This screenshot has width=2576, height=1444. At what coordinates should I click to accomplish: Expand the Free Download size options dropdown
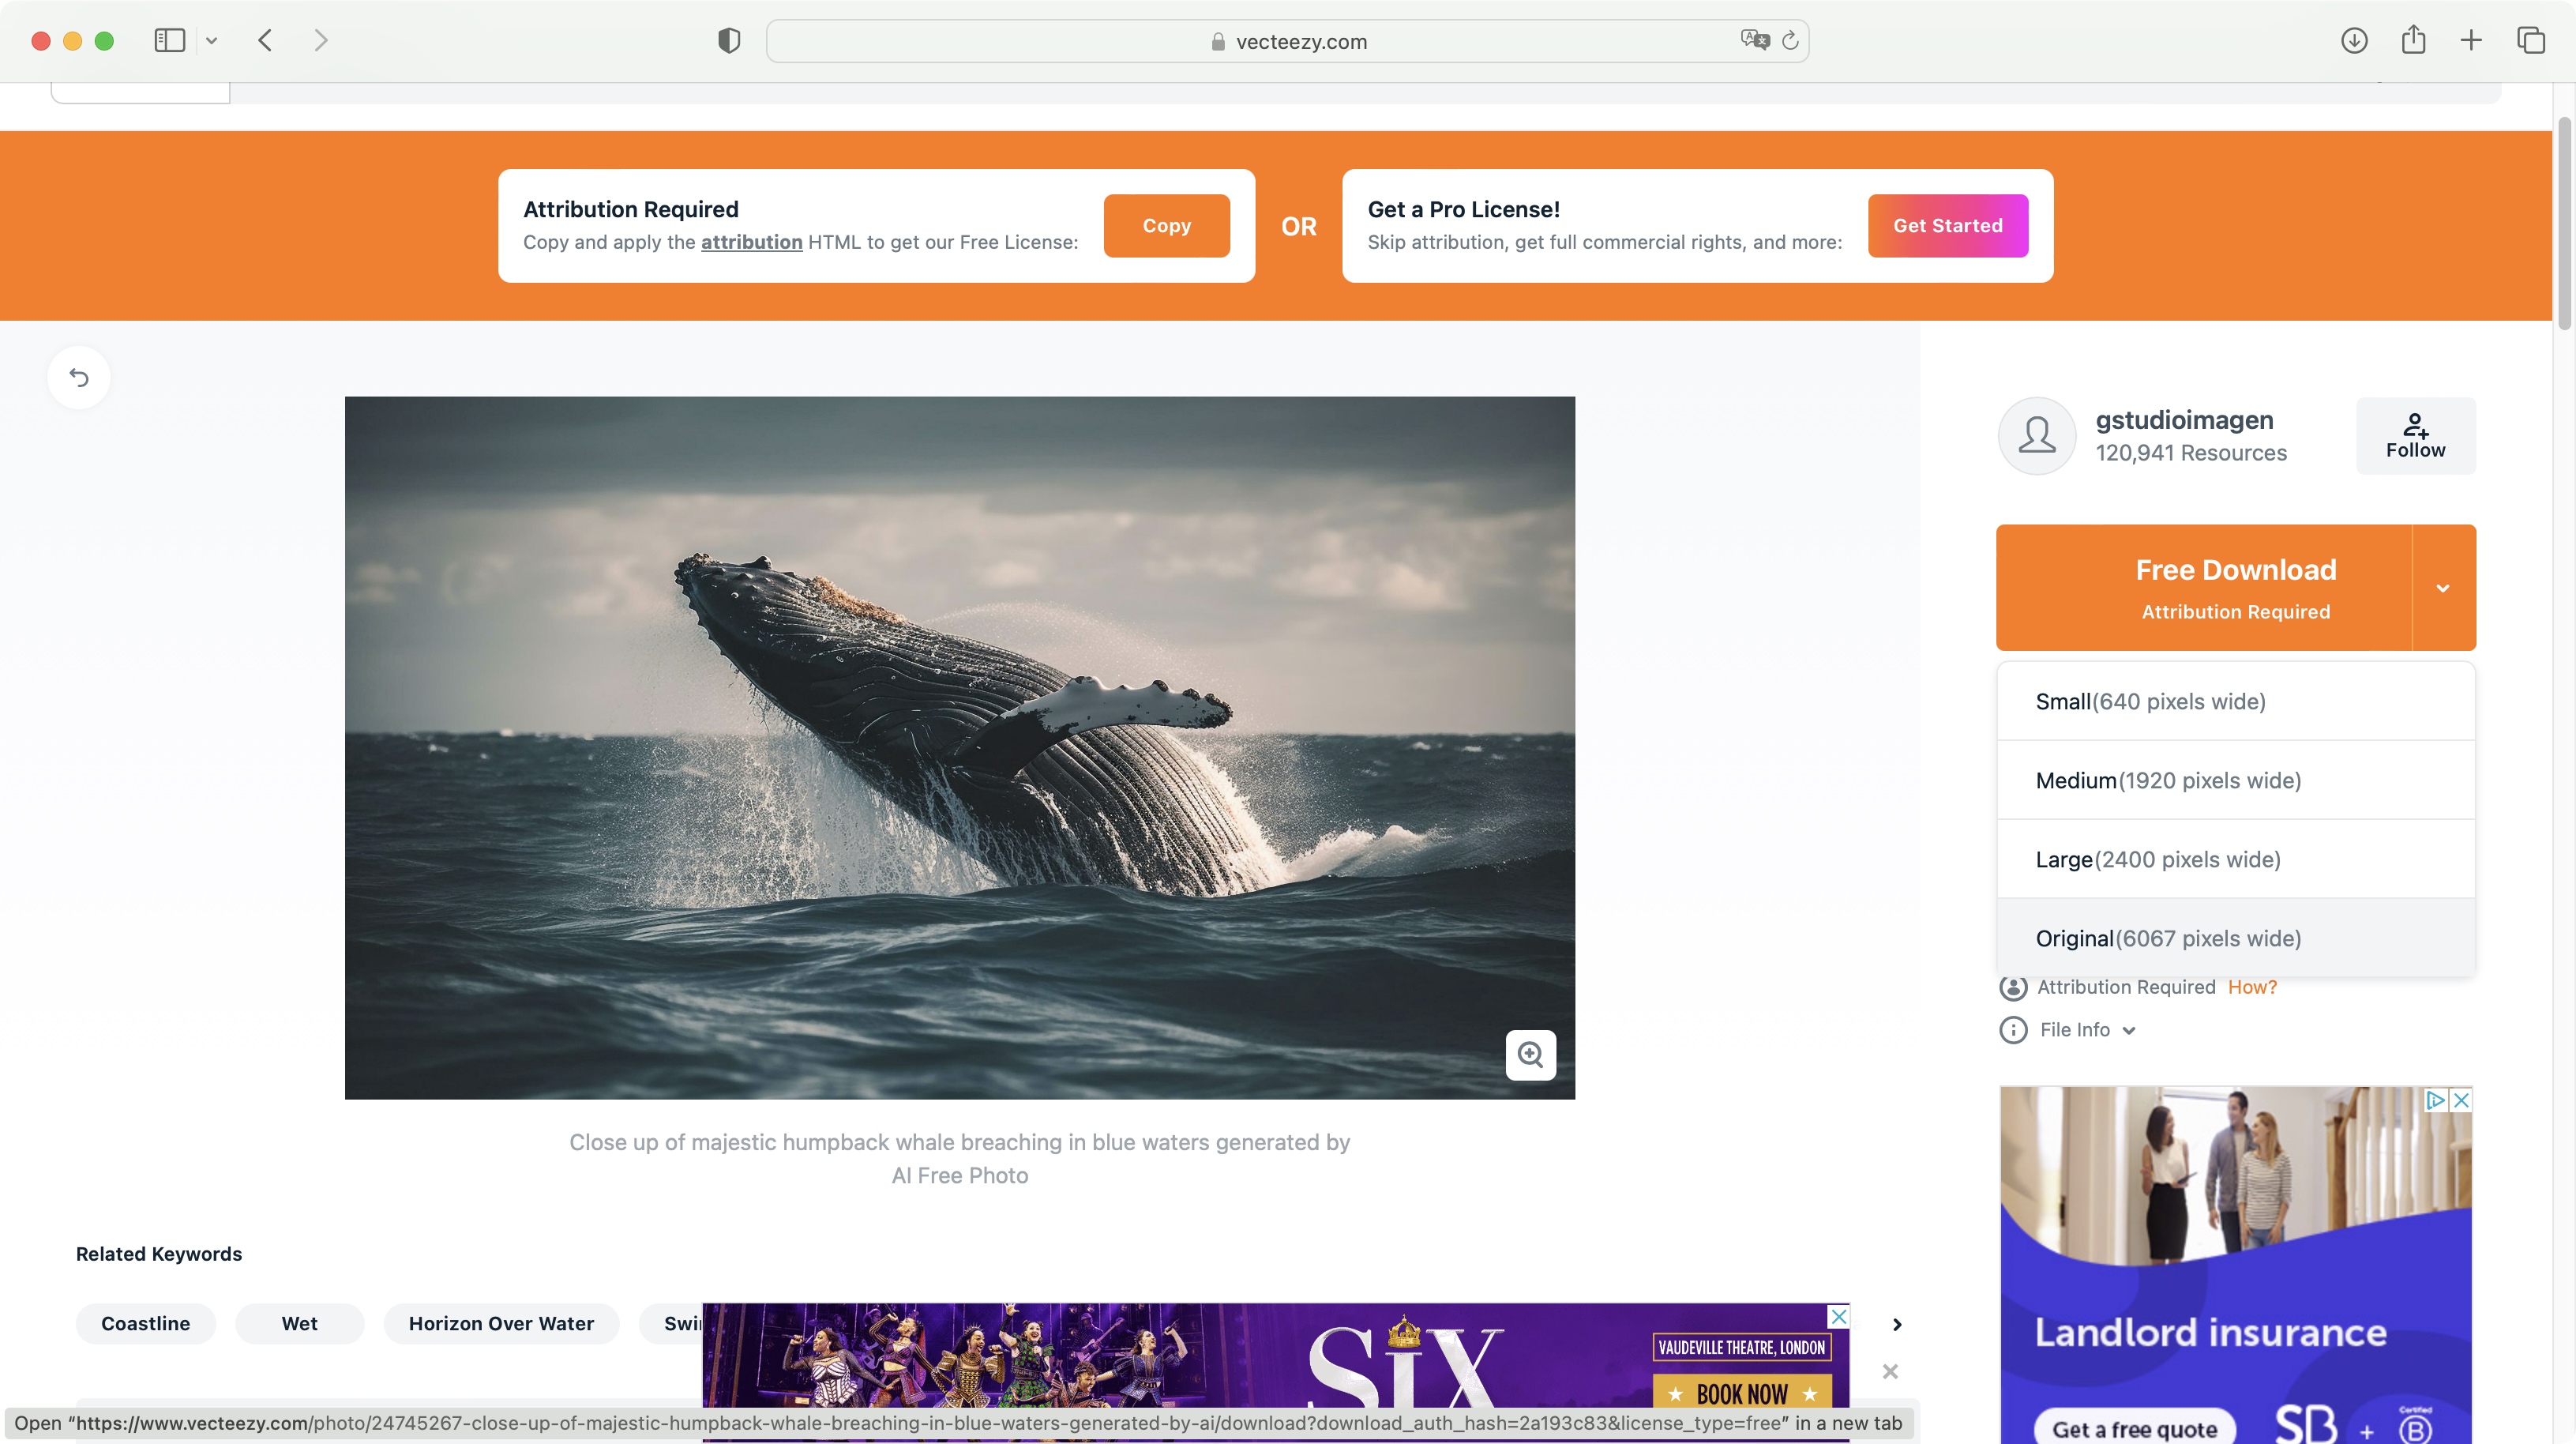(x=2443, y=588)
